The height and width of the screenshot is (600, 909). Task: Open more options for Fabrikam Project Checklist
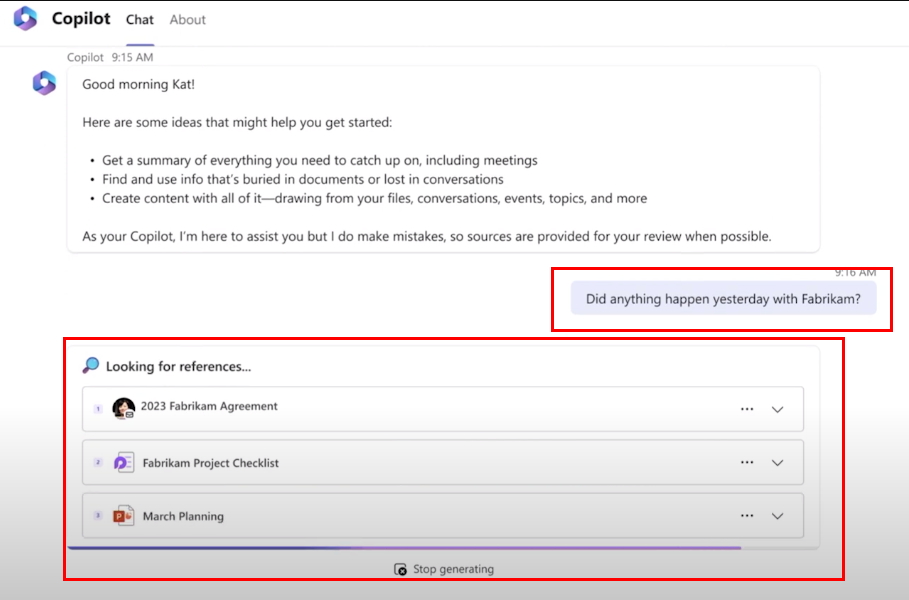(x=747, y=463)
